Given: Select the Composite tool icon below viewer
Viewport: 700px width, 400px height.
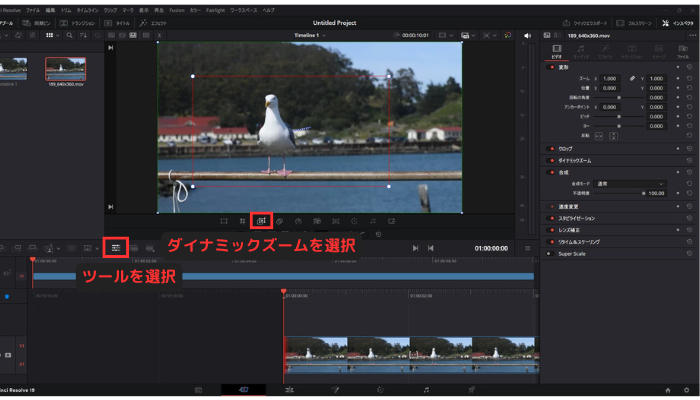Looking at the screenshot, I should tap(279, 221).
